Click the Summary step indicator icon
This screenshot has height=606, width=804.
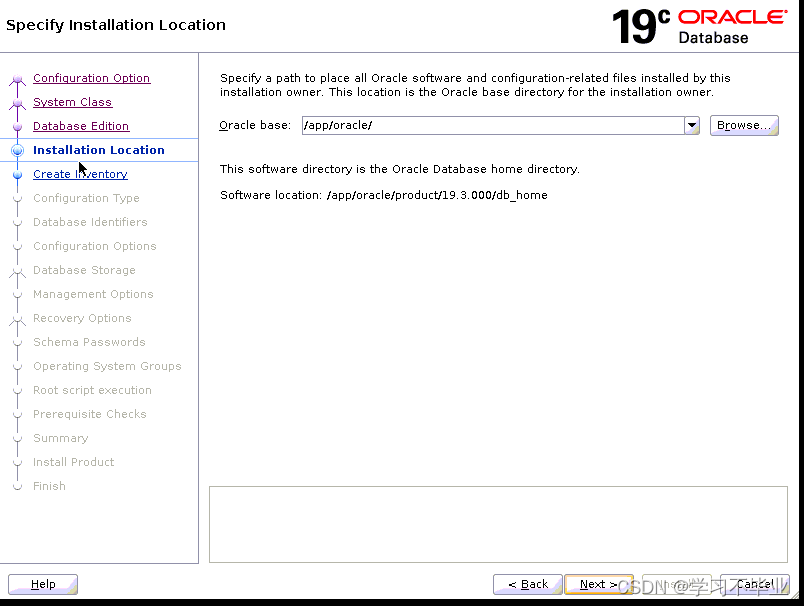click(17, 438)
